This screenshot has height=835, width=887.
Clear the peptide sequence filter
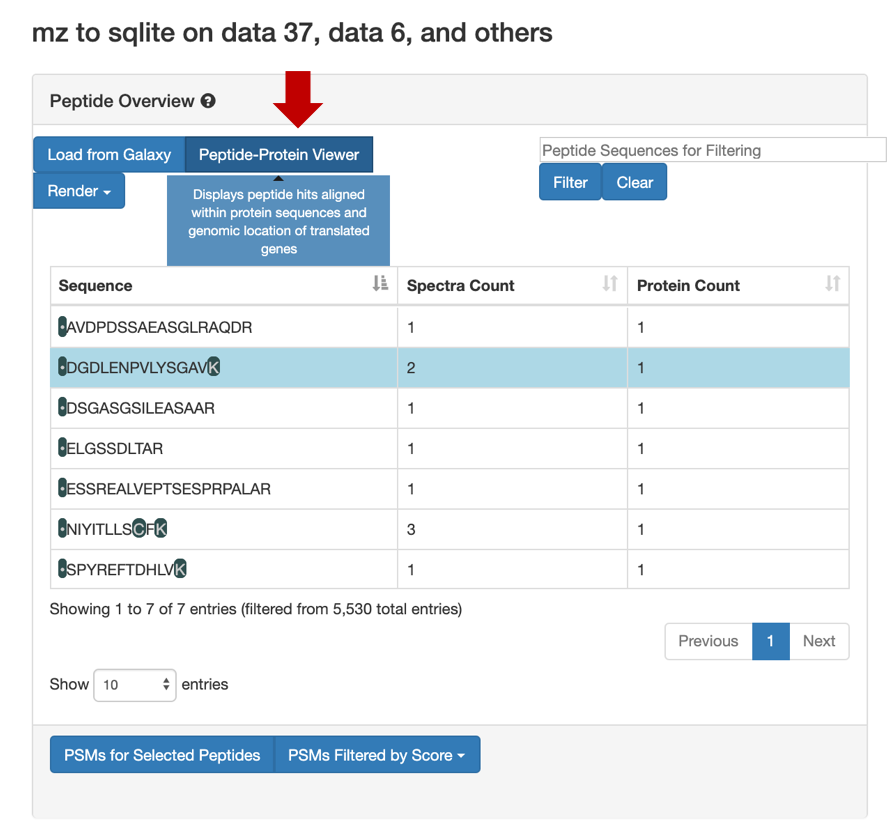(x=635, y=182)
